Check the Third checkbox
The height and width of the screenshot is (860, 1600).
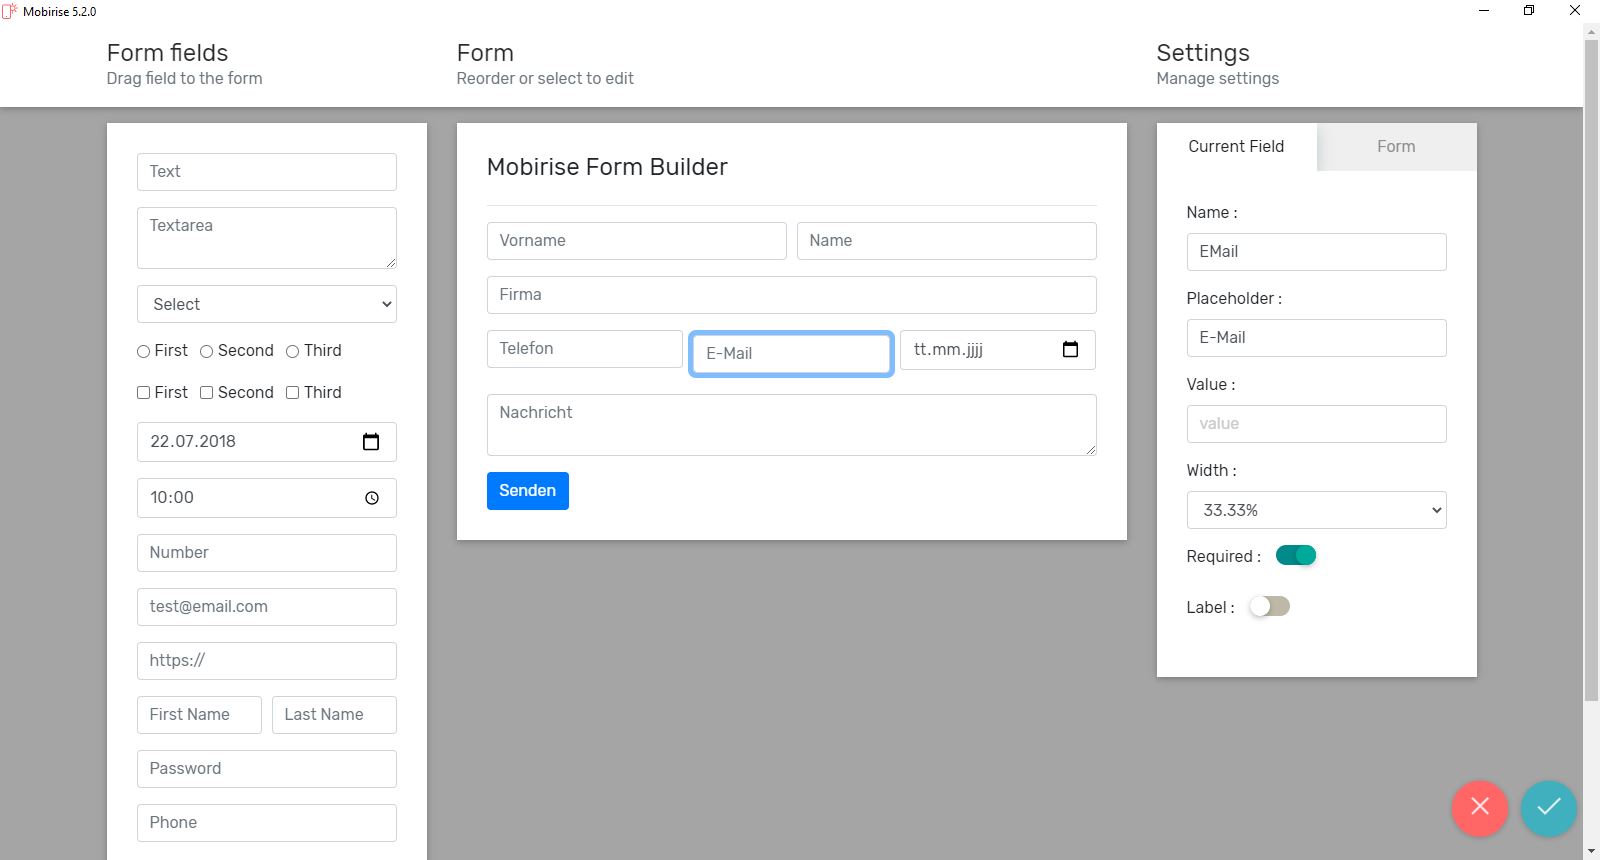point(293,393)
